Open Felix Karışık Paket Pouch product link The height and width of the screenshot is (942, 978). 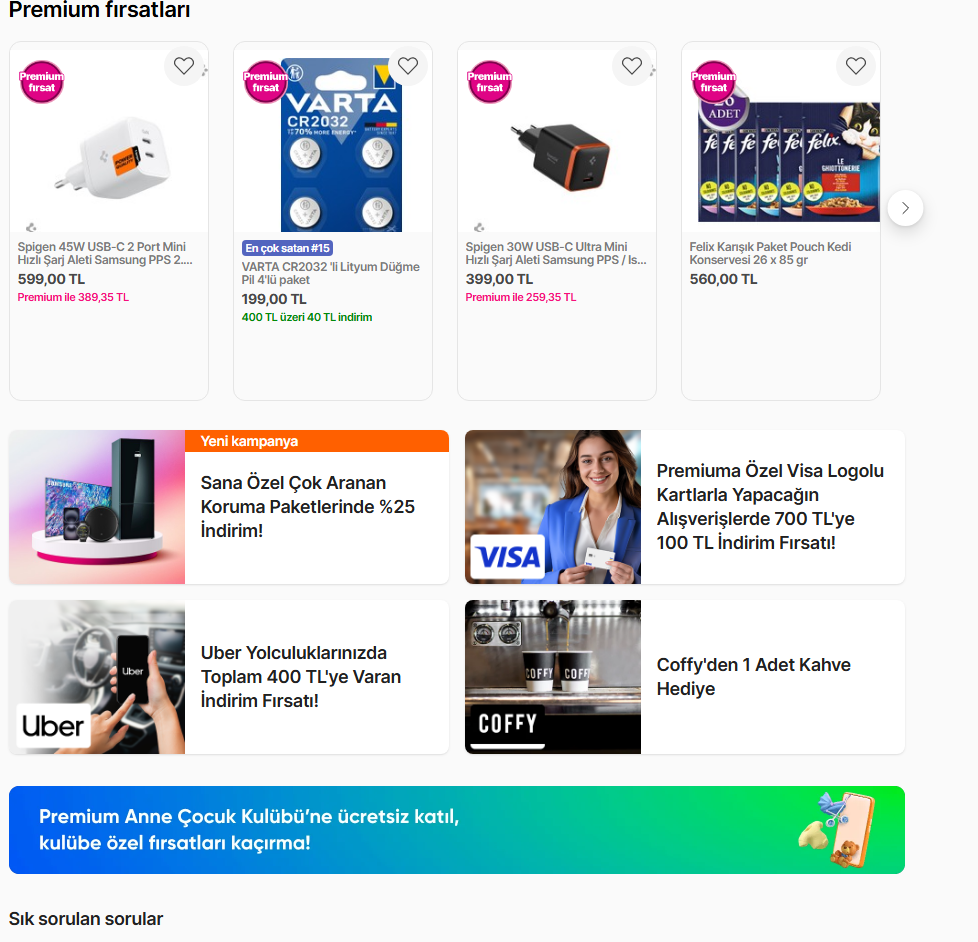(x=770, y=253)
